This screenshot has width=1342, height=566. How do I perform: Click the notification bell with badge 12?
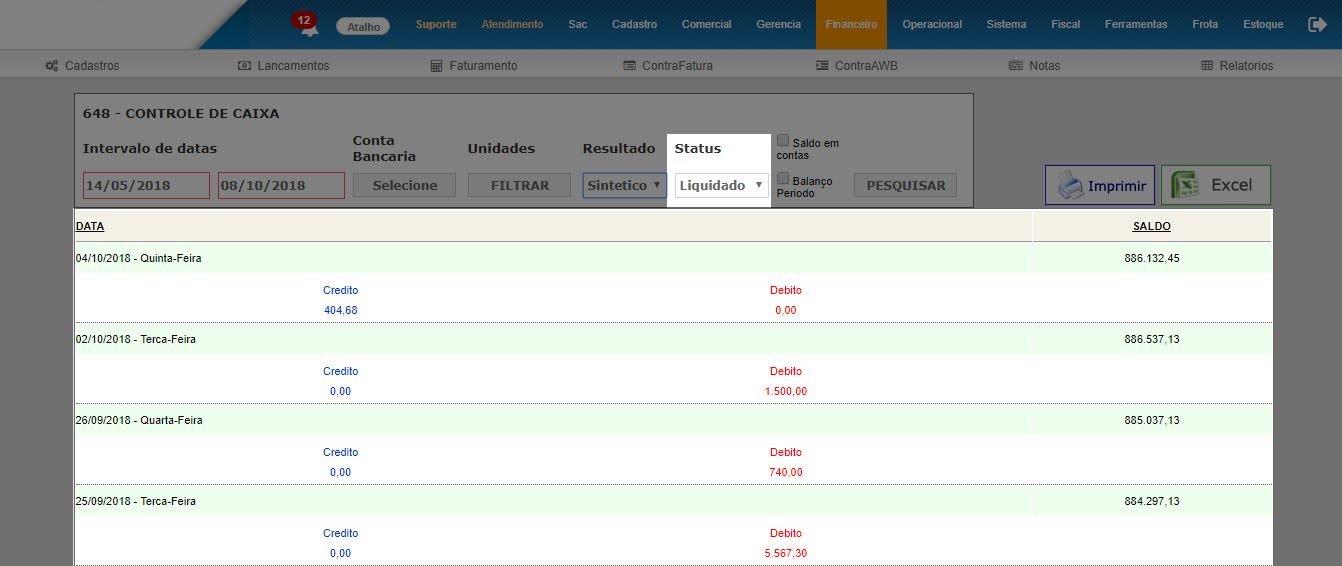point(307,26)
